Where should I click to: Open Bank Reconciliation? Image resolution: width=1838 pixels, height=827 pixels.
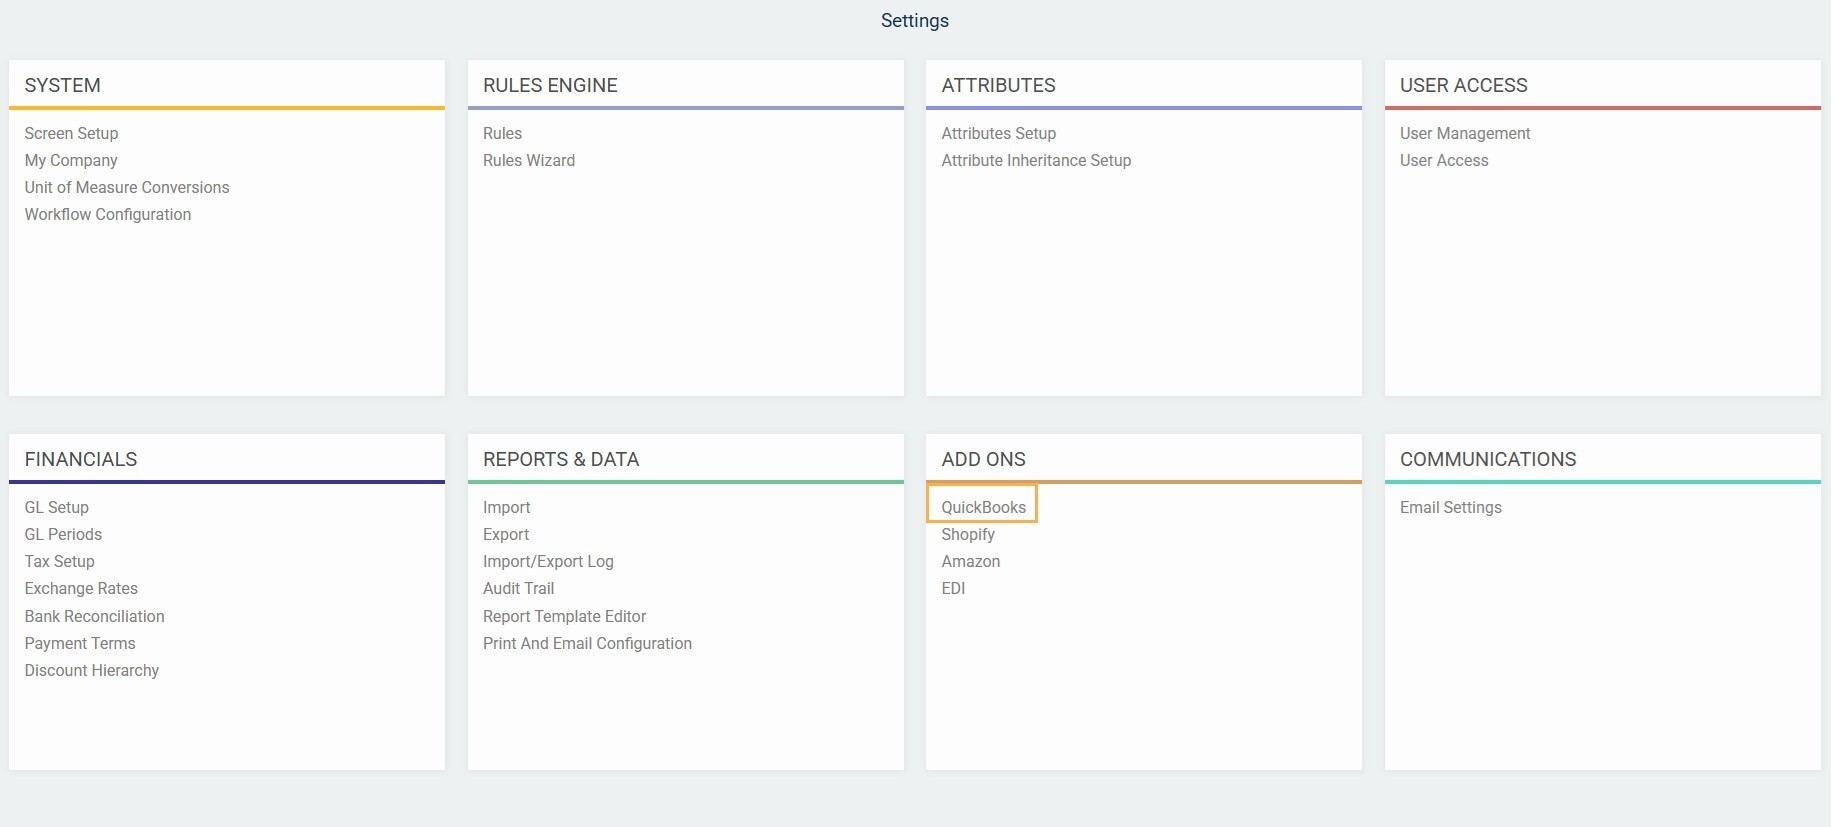94,616
